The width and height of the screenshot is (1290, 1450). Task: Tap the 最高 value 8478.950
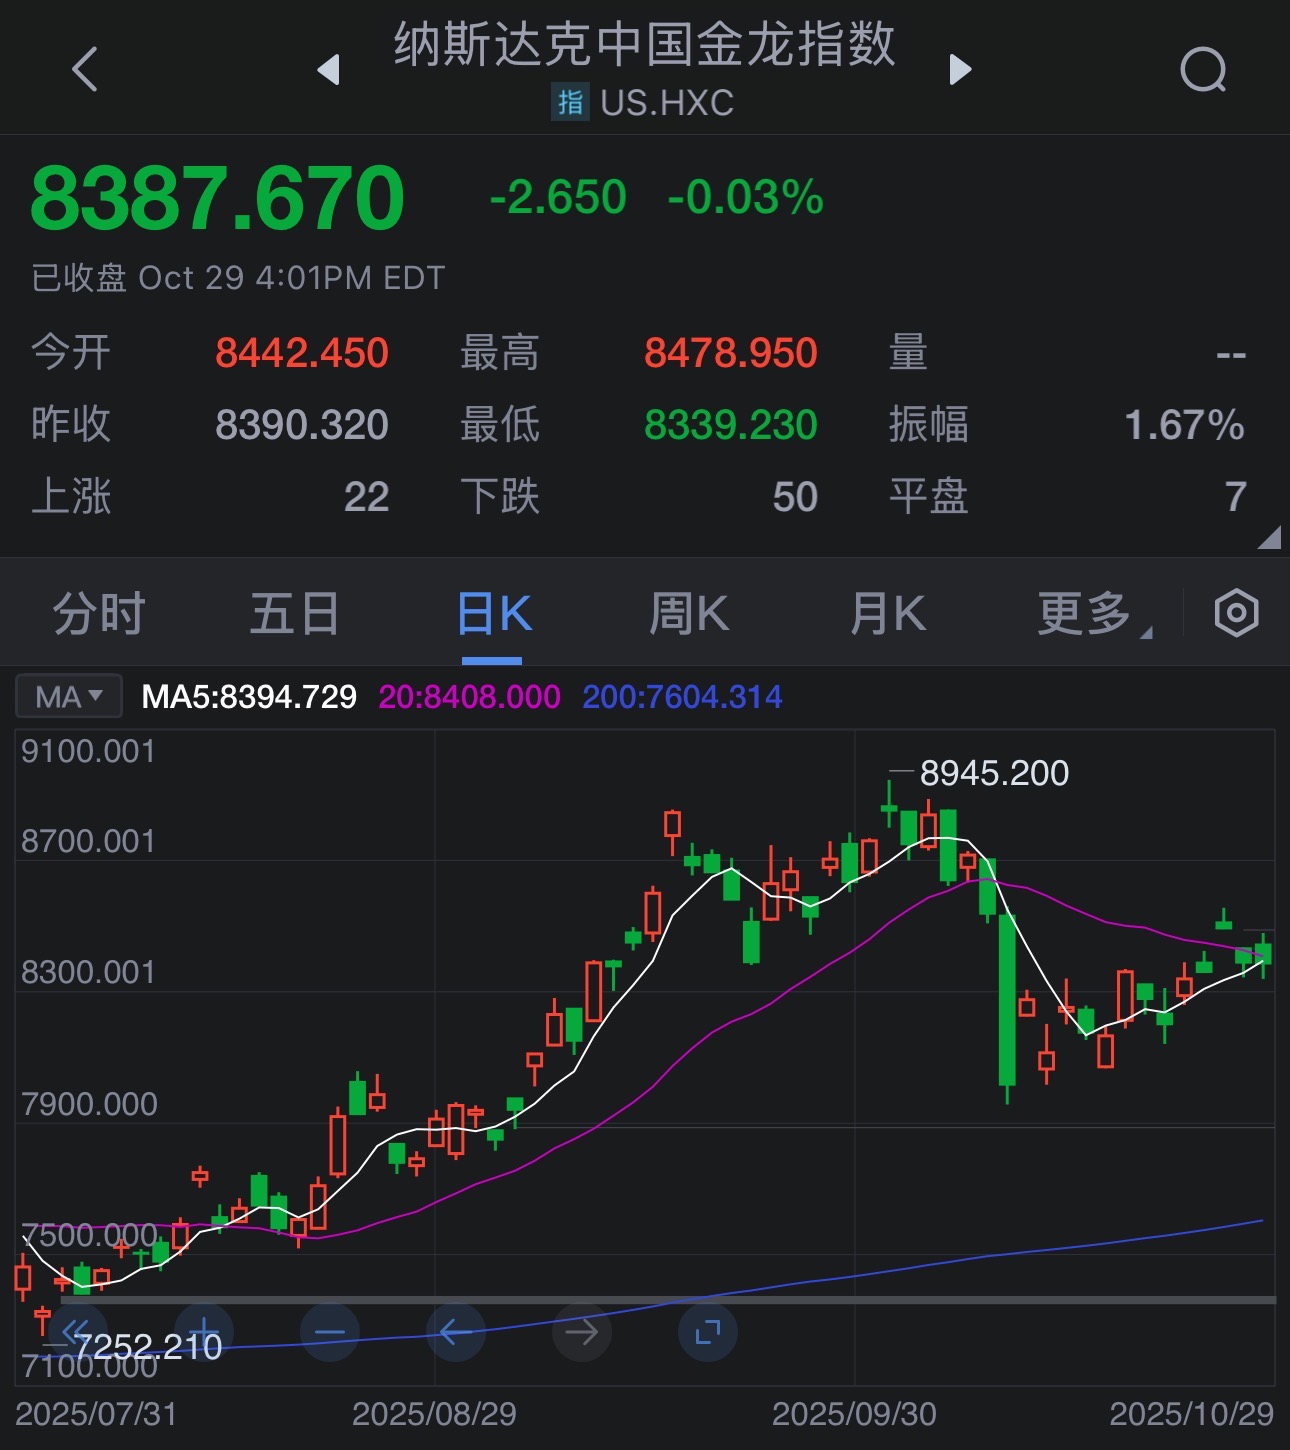coord(731,353)
